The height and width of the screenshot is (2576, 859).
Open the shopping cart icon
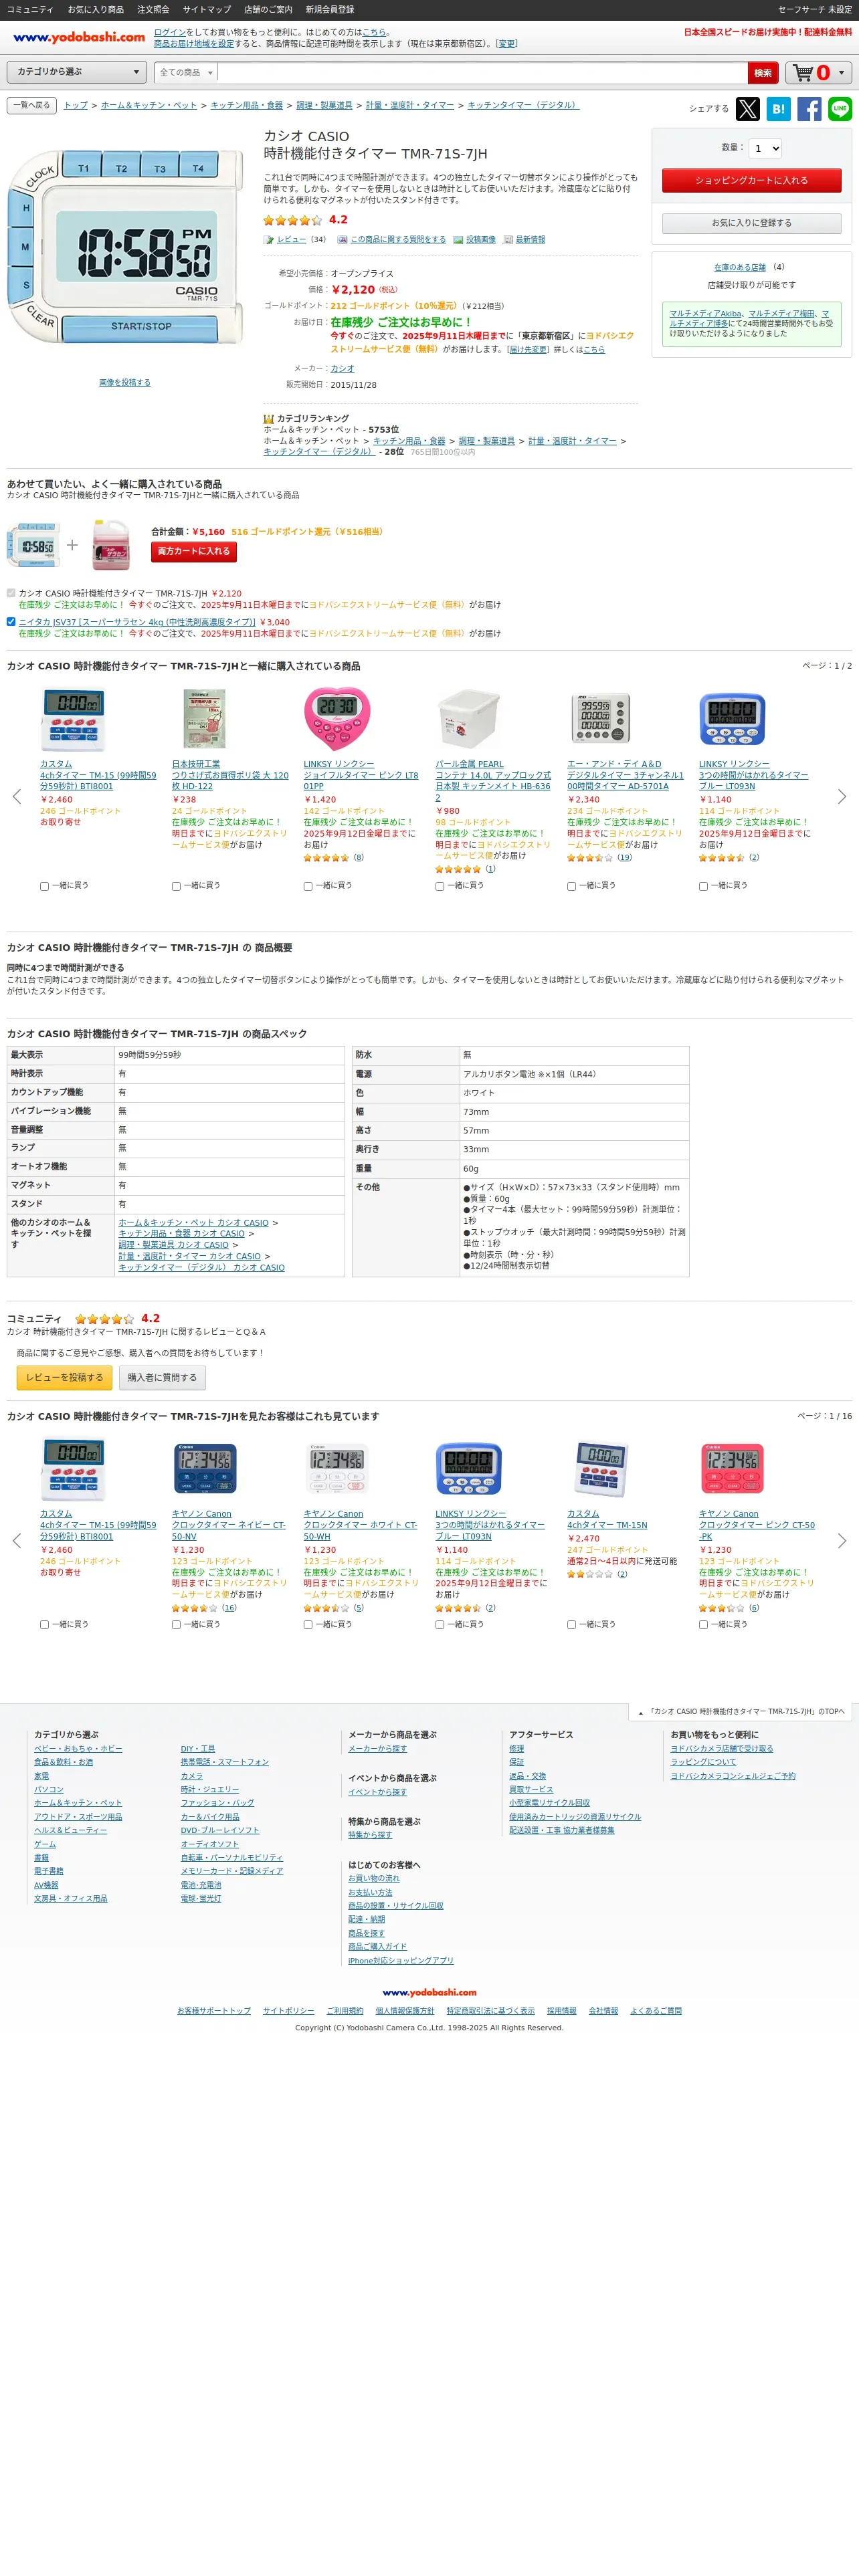coord(803,73)
